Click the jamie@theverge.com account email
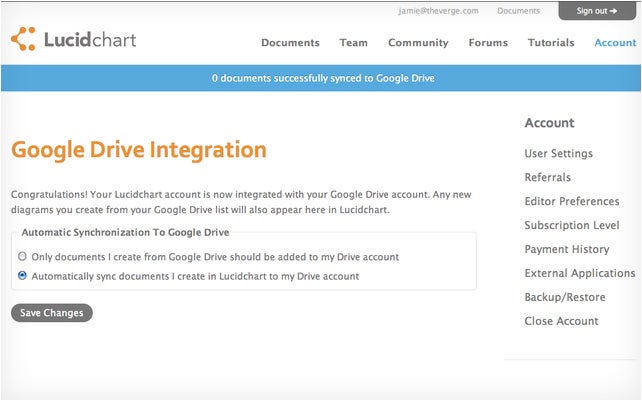642x402 pixels. coord(439,11)
